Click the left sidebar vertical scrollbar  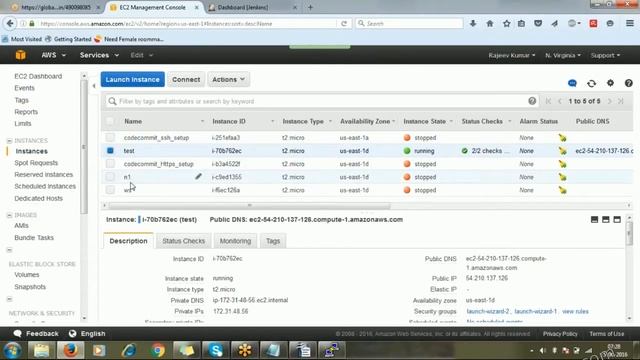84,147
